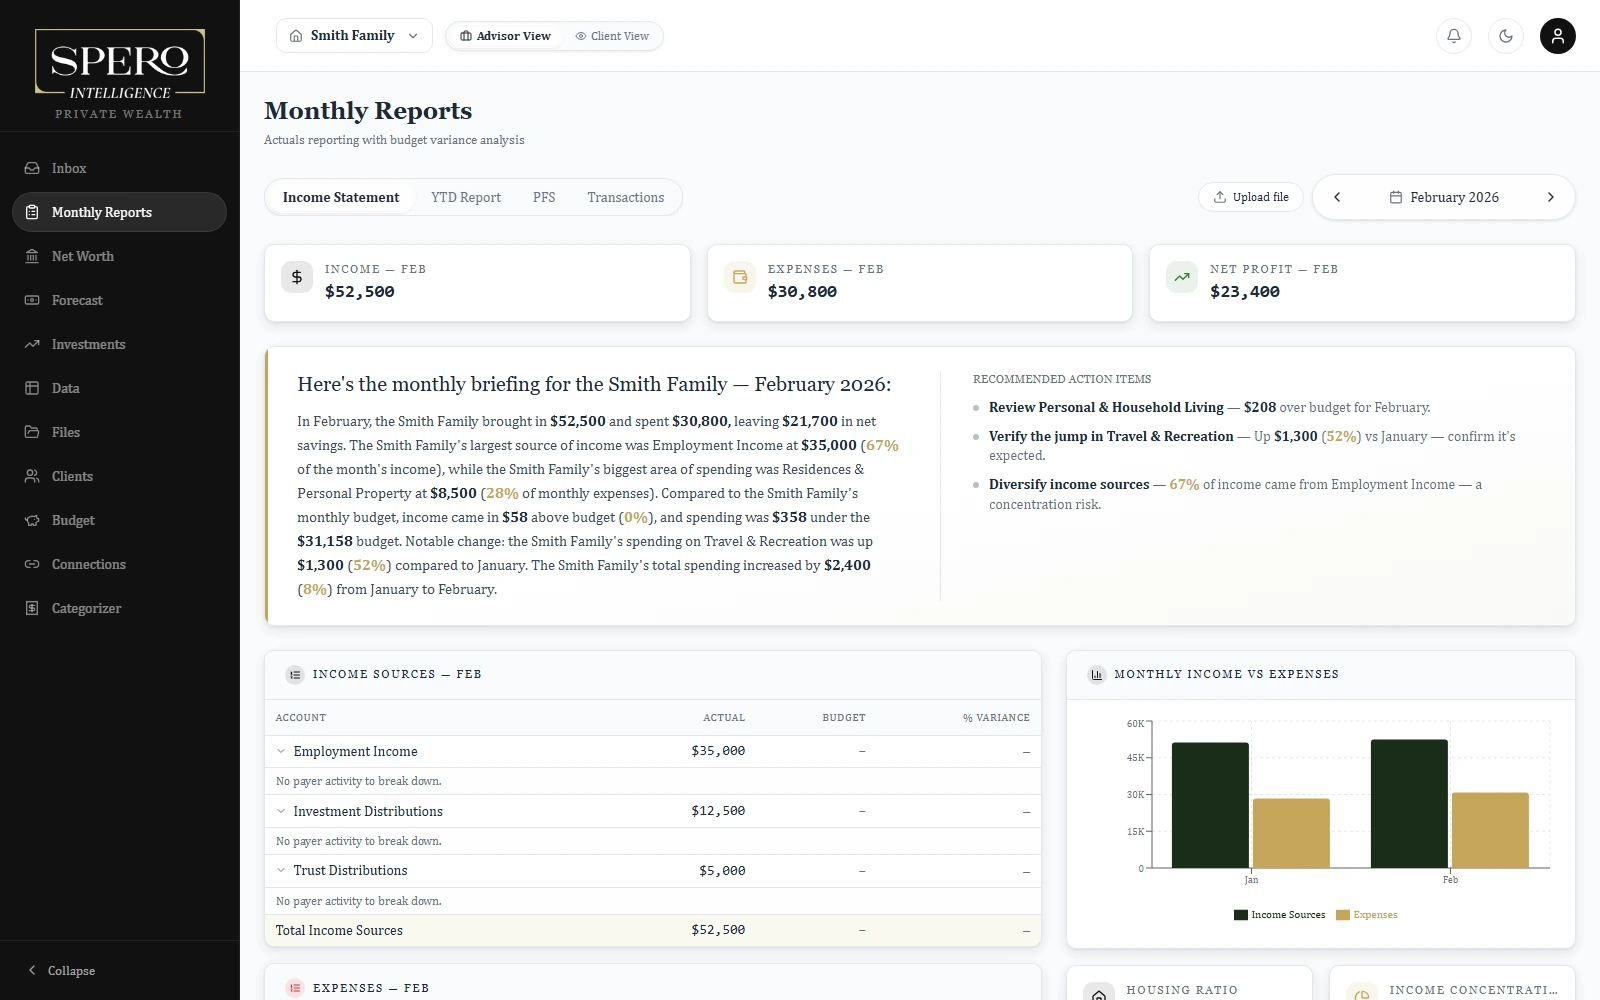Open the Transactions tab
Viewport: 1600px width, 1000px height.
pos(626,197)
